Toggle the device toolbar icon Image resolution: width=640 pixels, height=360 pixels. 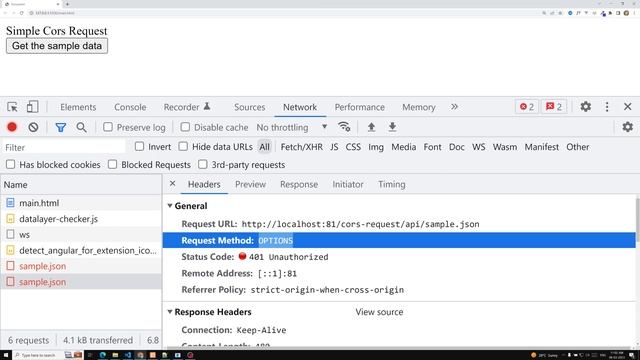(32, 107)
